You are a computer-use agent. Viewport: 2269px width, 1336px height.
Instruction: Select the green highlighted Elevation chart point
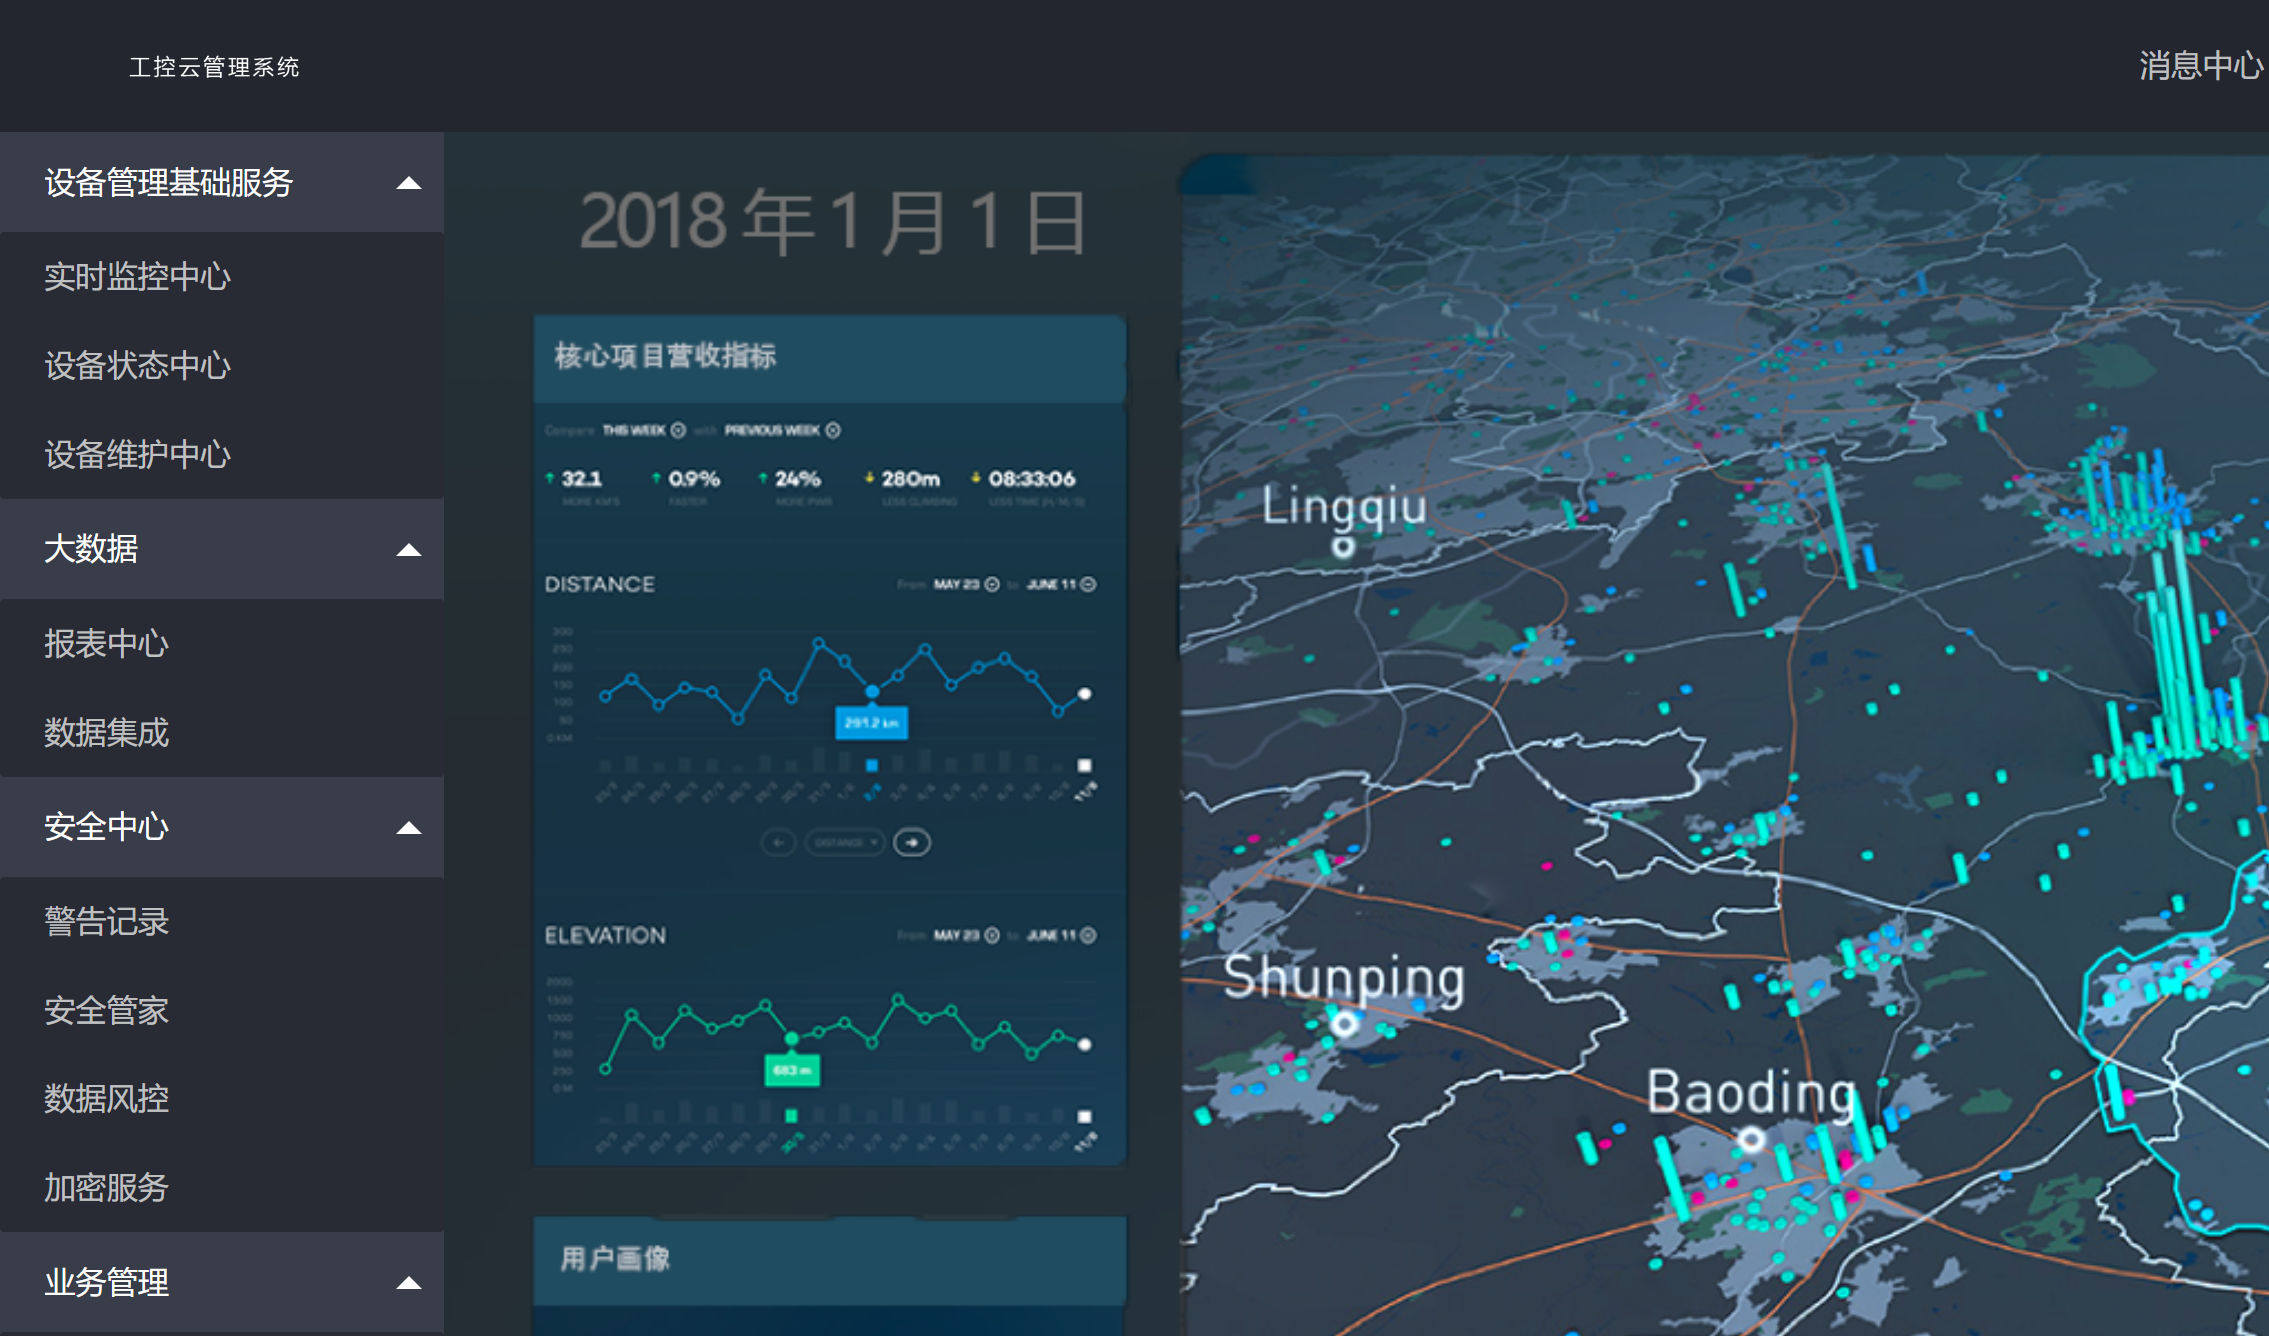[x=791, y=1039]
